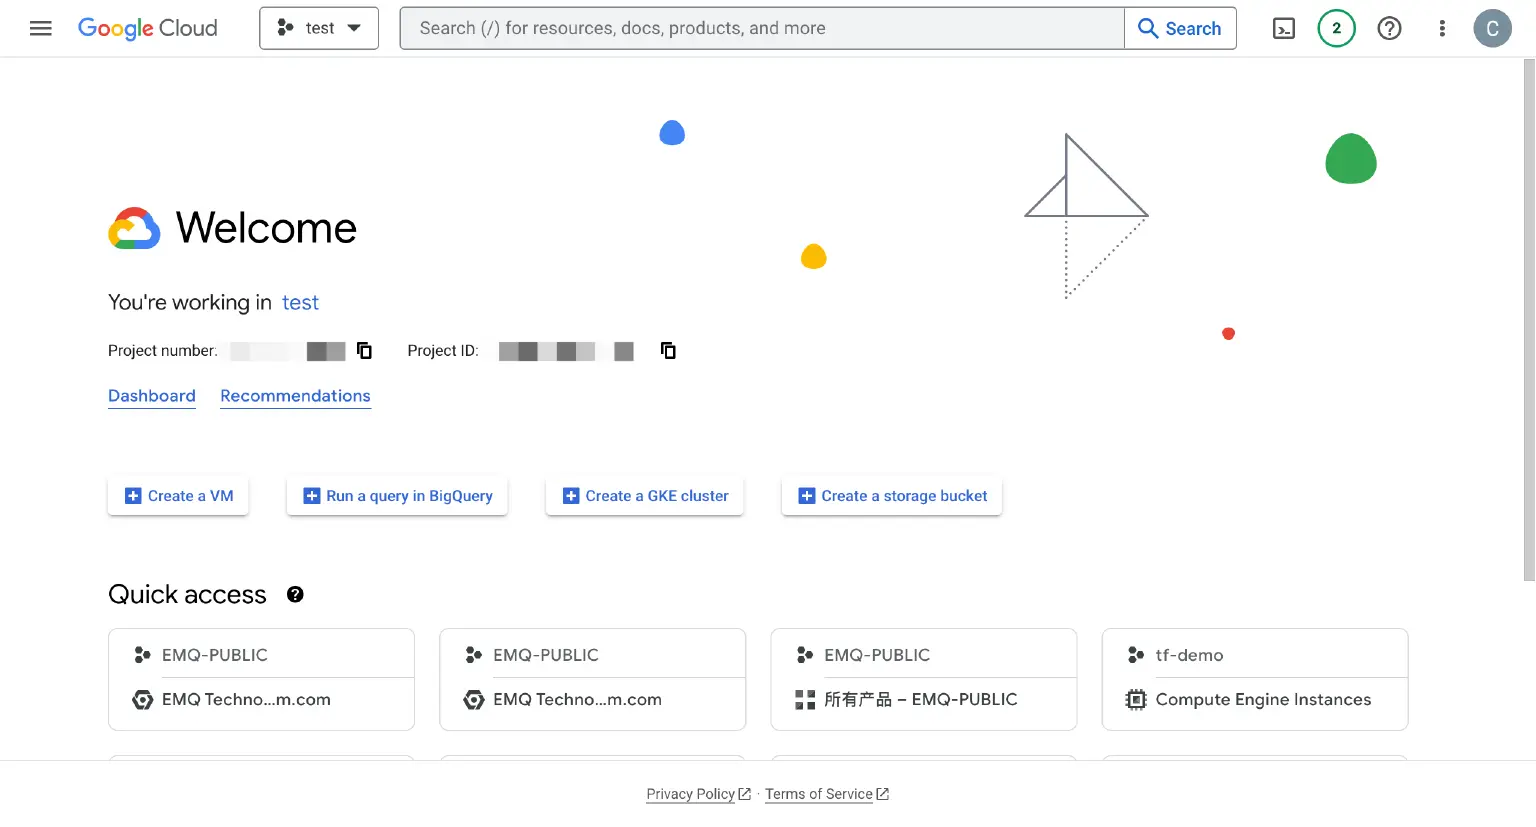1536x827 pixels.
Task: Focus the resource search field
Action: [762, 28]
